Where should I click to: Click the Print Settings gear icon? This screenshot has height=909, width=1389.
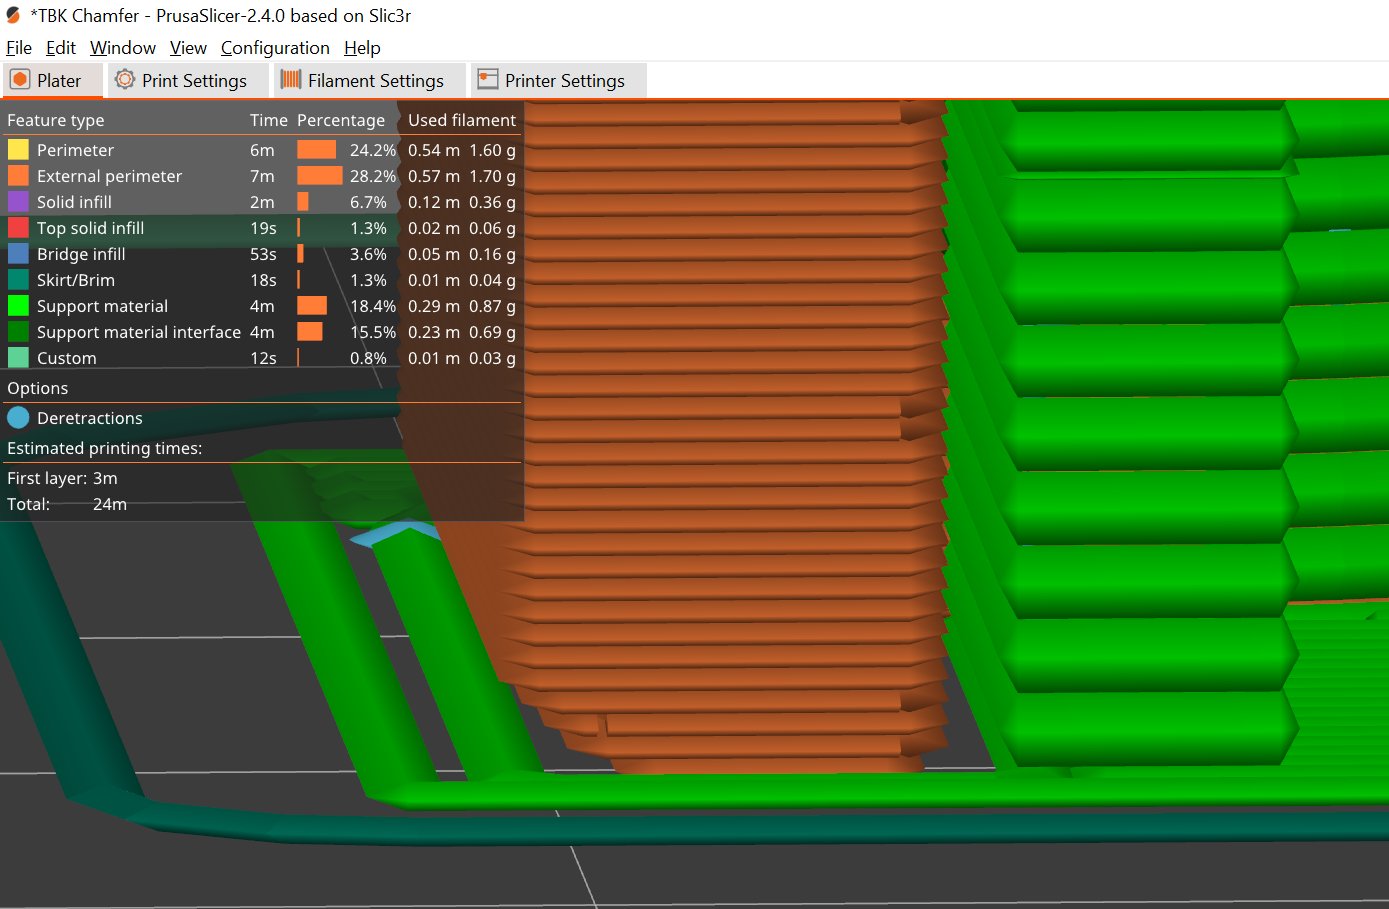click(x=125, y=80)
